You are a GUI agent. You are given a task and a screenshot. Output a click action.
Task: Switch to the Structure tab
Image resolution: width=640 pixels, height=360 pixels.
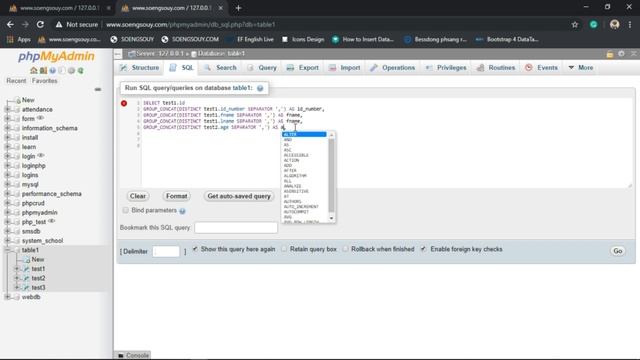[x=140, y=68]
